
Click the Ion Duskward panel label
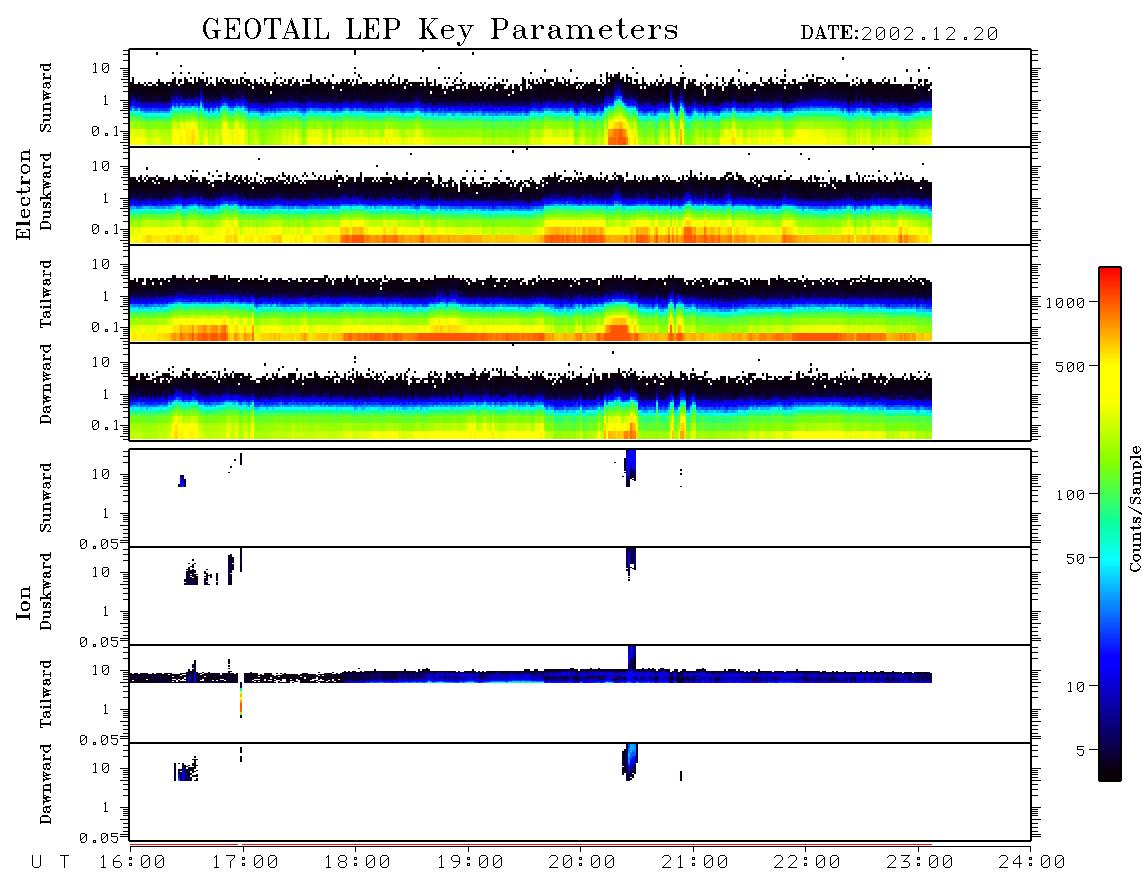coord(46,591)
